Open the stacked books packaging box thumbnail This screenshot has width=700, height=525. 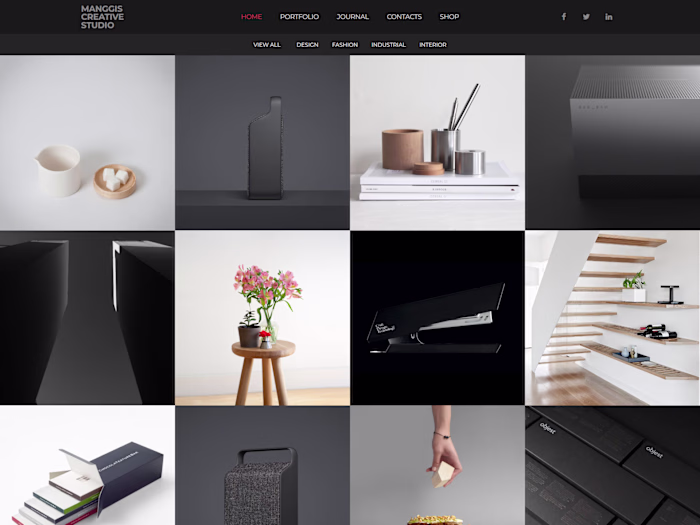tap(87, 465)
